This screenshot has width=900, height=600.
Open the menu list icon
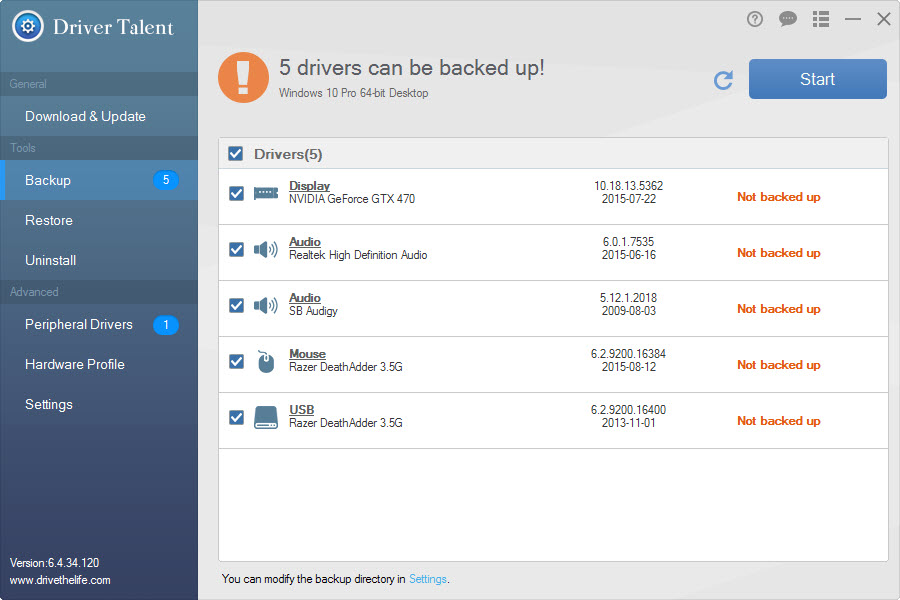[x=821, y=20]
